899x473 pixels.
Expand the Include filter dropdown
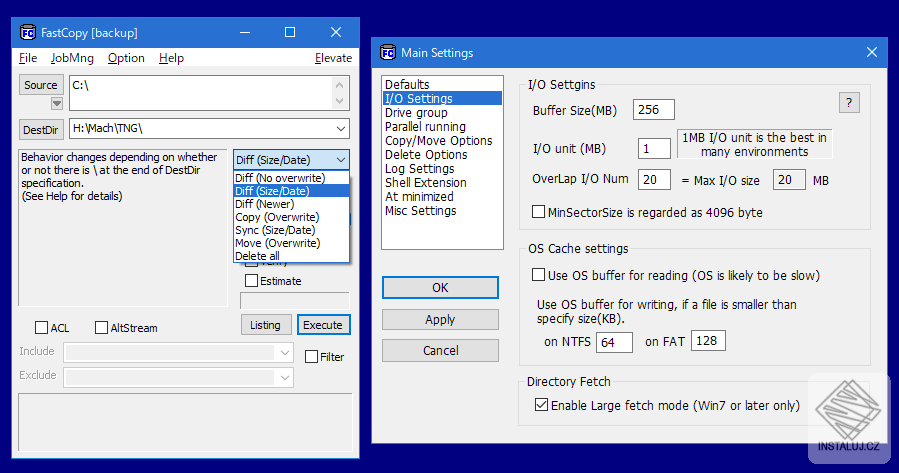[x=285, y=353]
